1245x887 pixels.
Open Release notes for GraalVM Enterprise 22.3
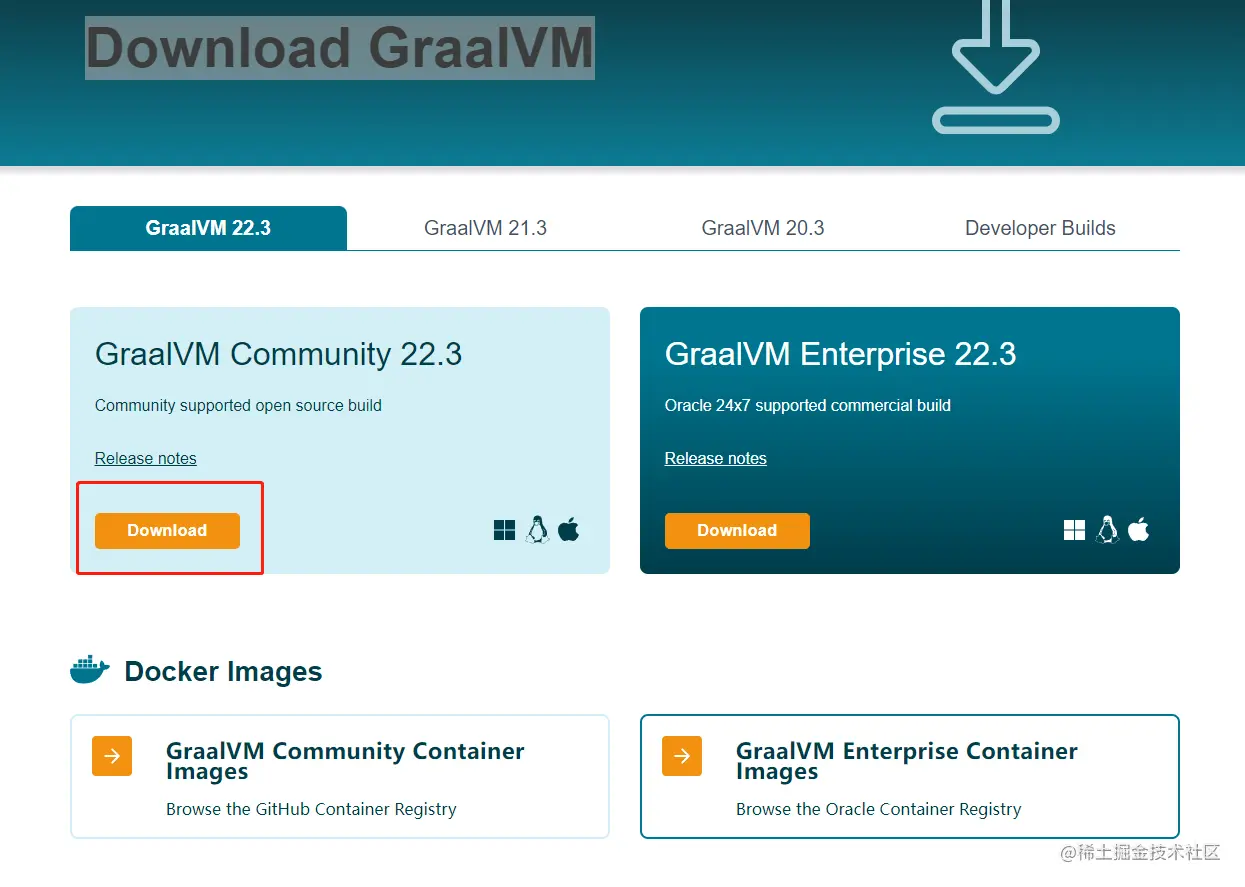pyautogui.click(x=715, y=458)
